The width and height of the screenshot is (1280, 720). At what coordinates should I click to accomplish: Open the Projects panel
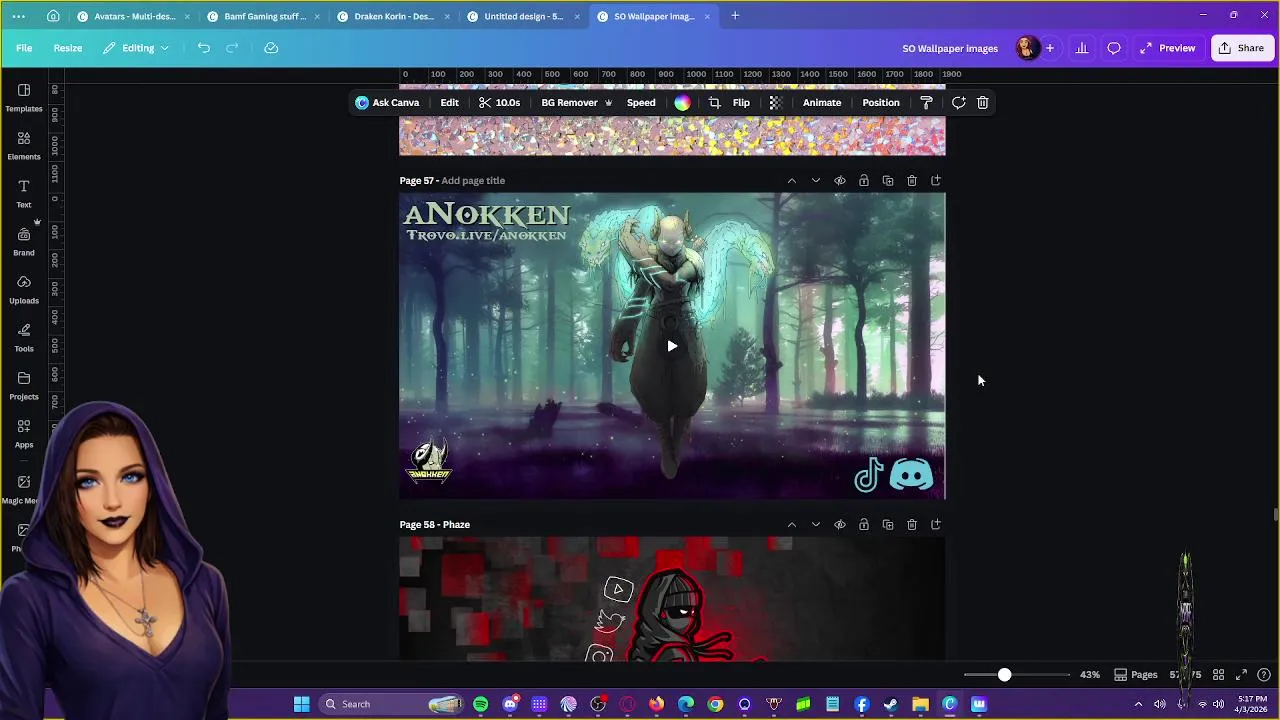[x=24, y=386]
